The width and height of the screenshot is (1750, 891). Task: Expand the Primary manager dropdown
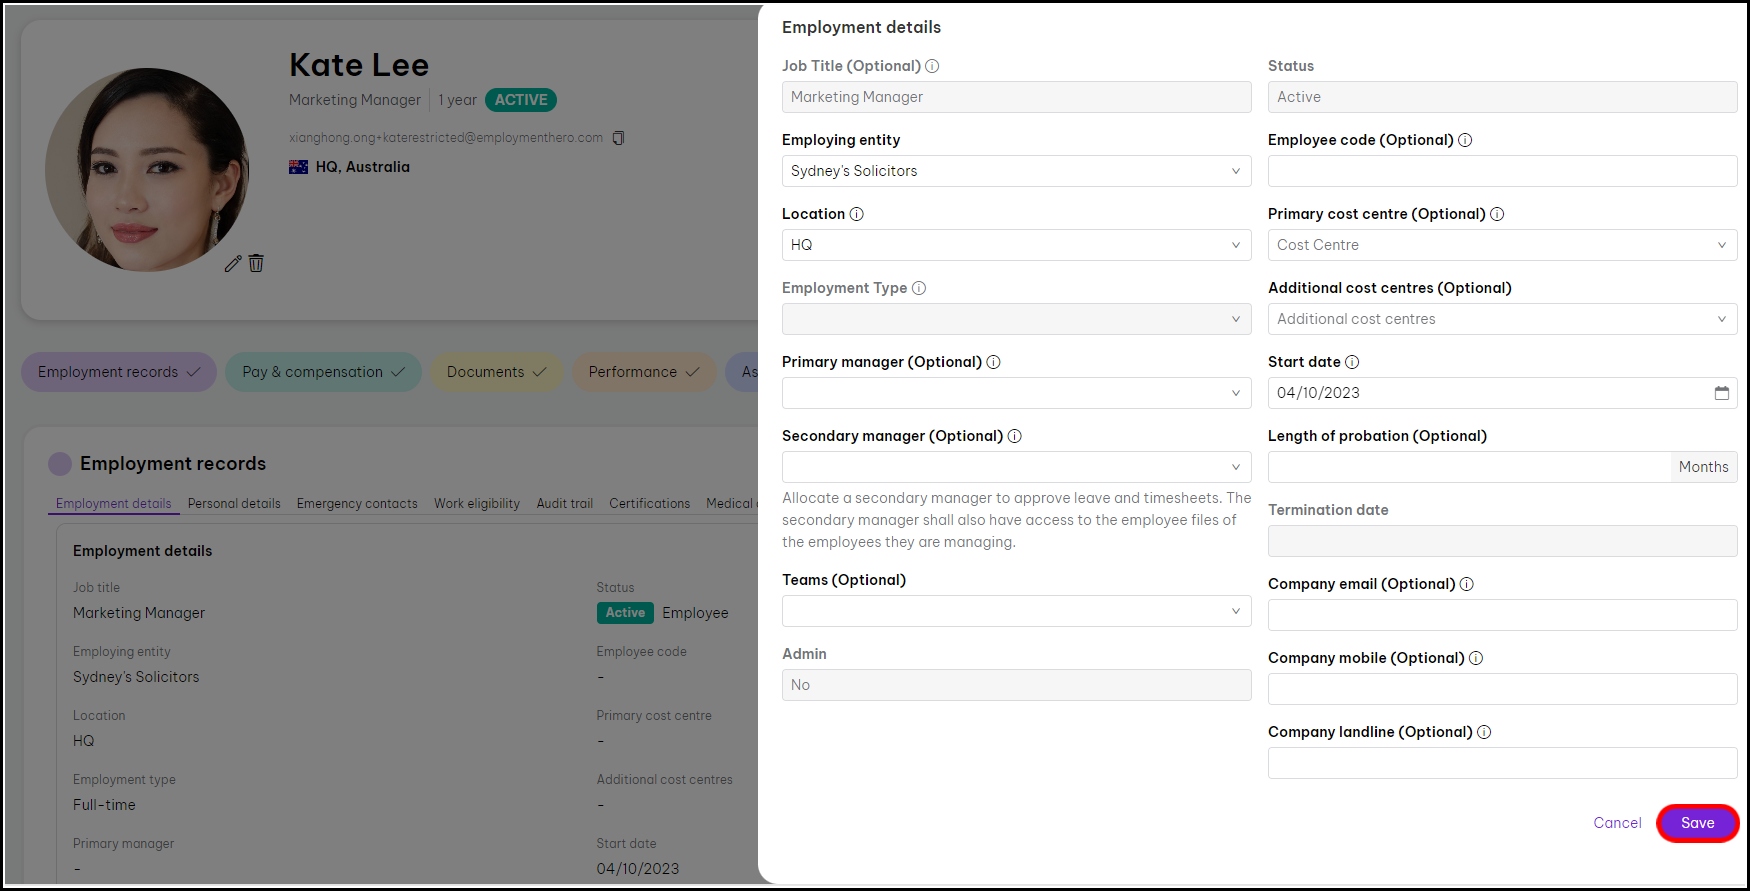tap(1015, 393)
